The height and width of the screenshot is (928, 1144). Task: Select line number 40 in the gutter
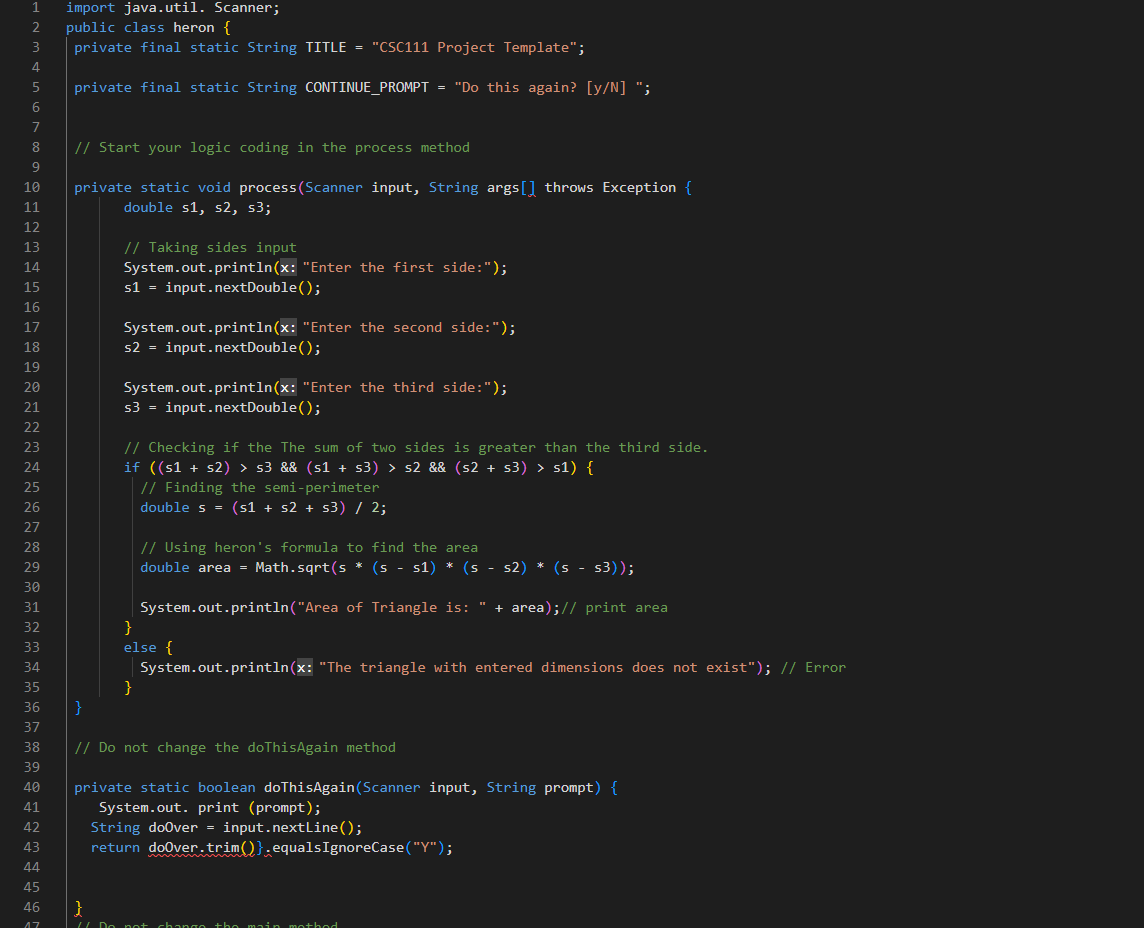tap(32, 787)
